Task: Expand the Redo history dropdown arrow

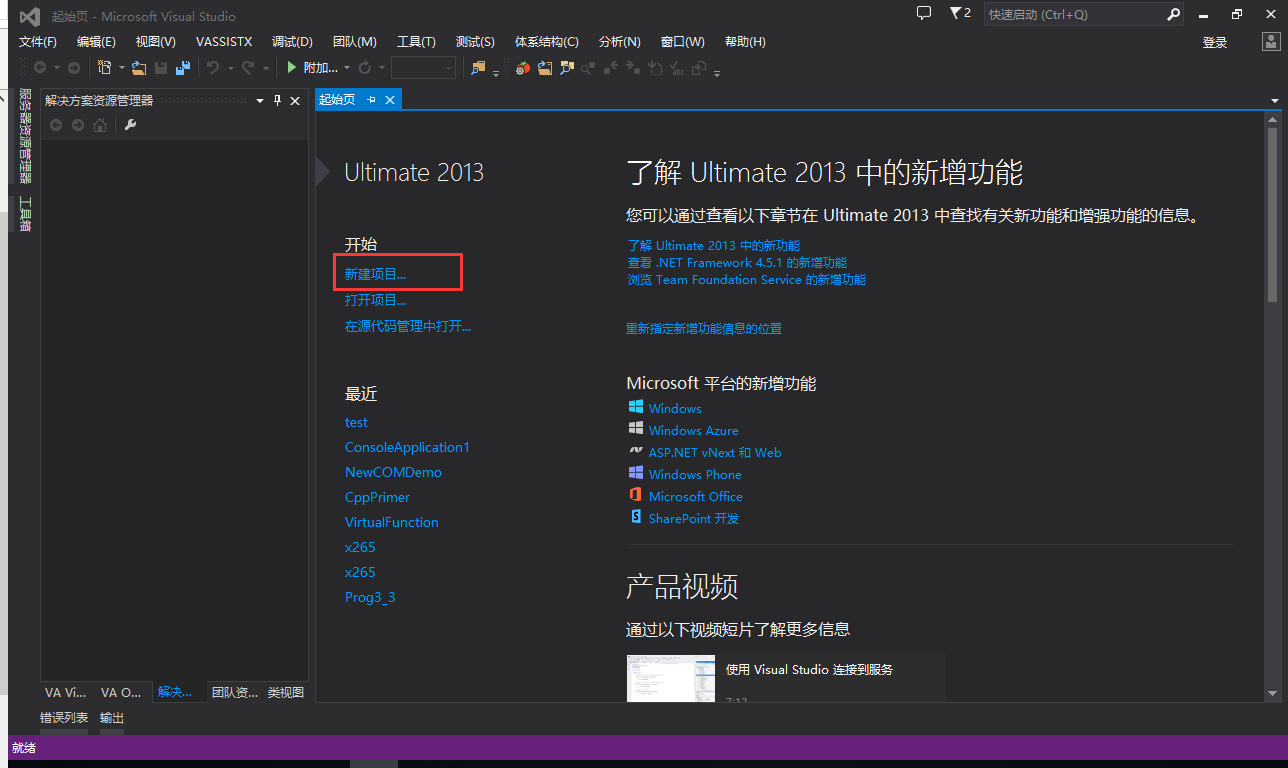Action: 265,67
